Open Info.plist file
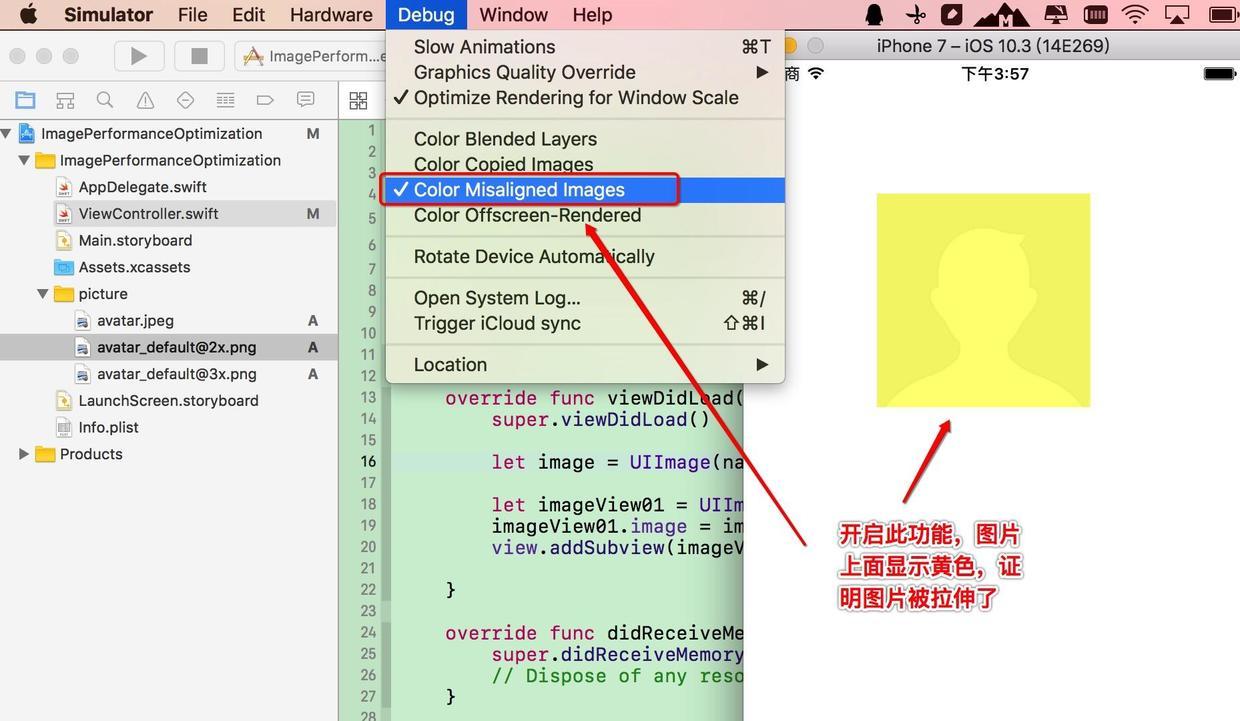Image resolution: width=1240 pixels, height=721 pixels. click(109, 427)
